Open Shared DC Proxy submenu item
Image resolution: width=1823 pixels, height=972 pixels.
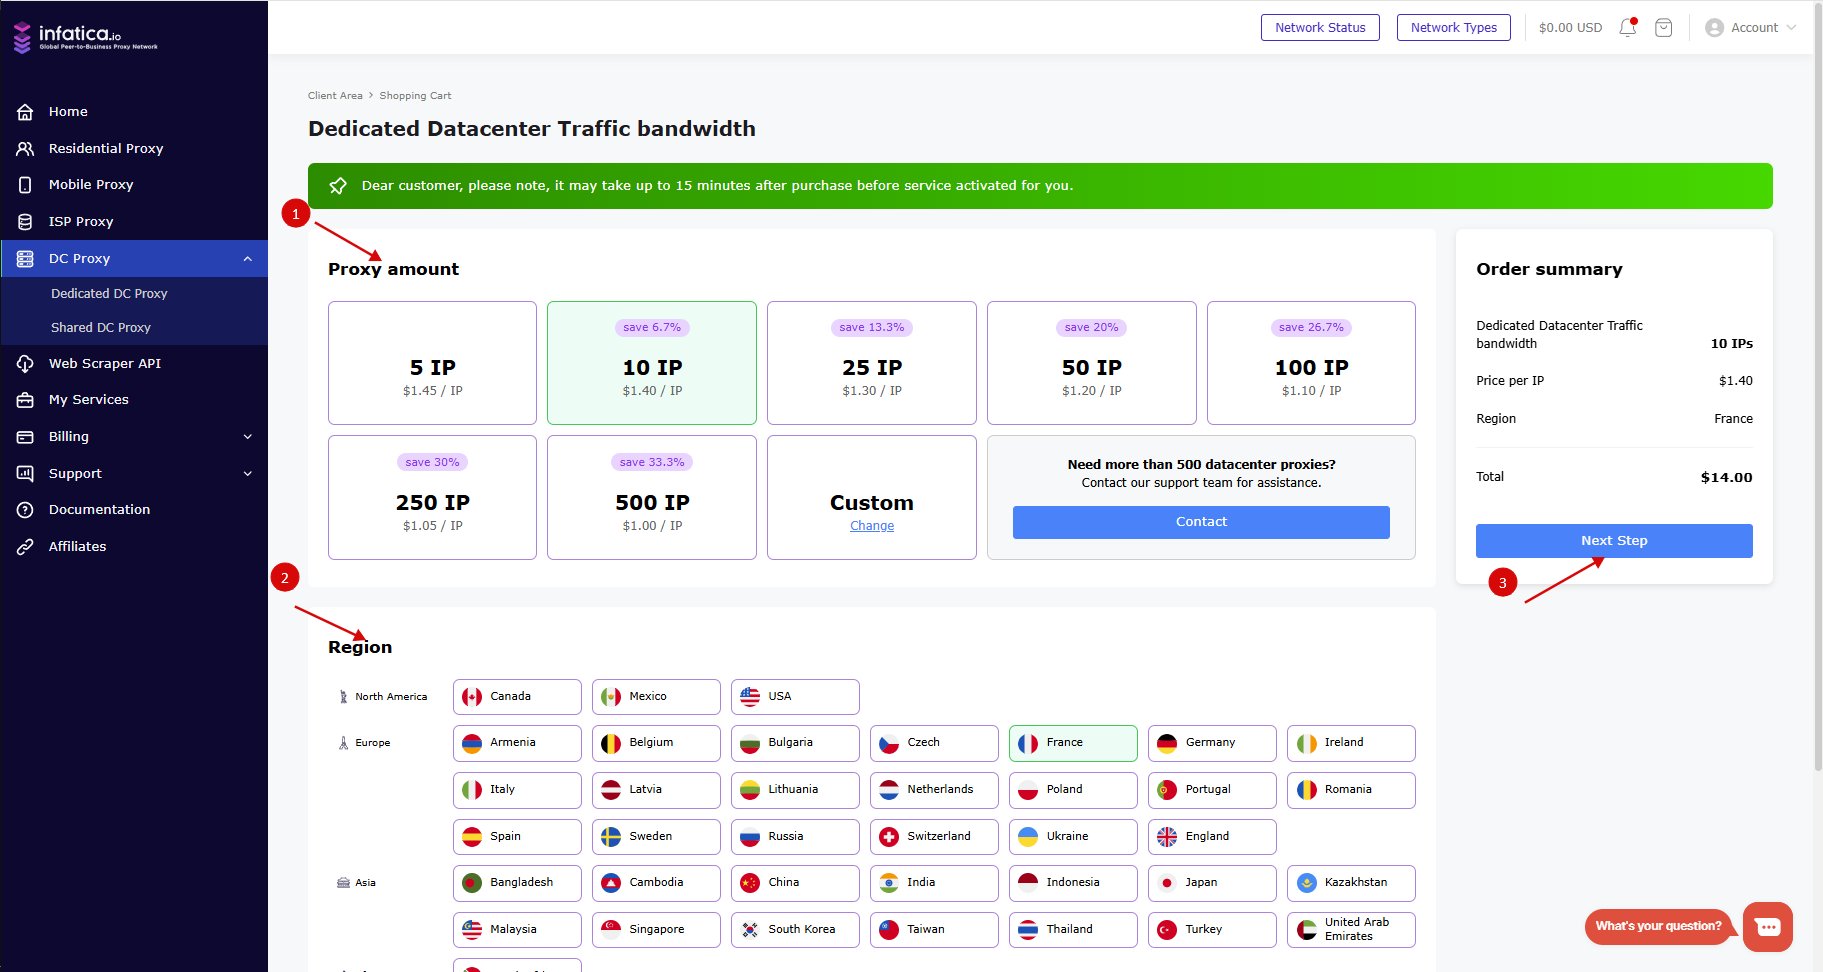coord(101,328)
